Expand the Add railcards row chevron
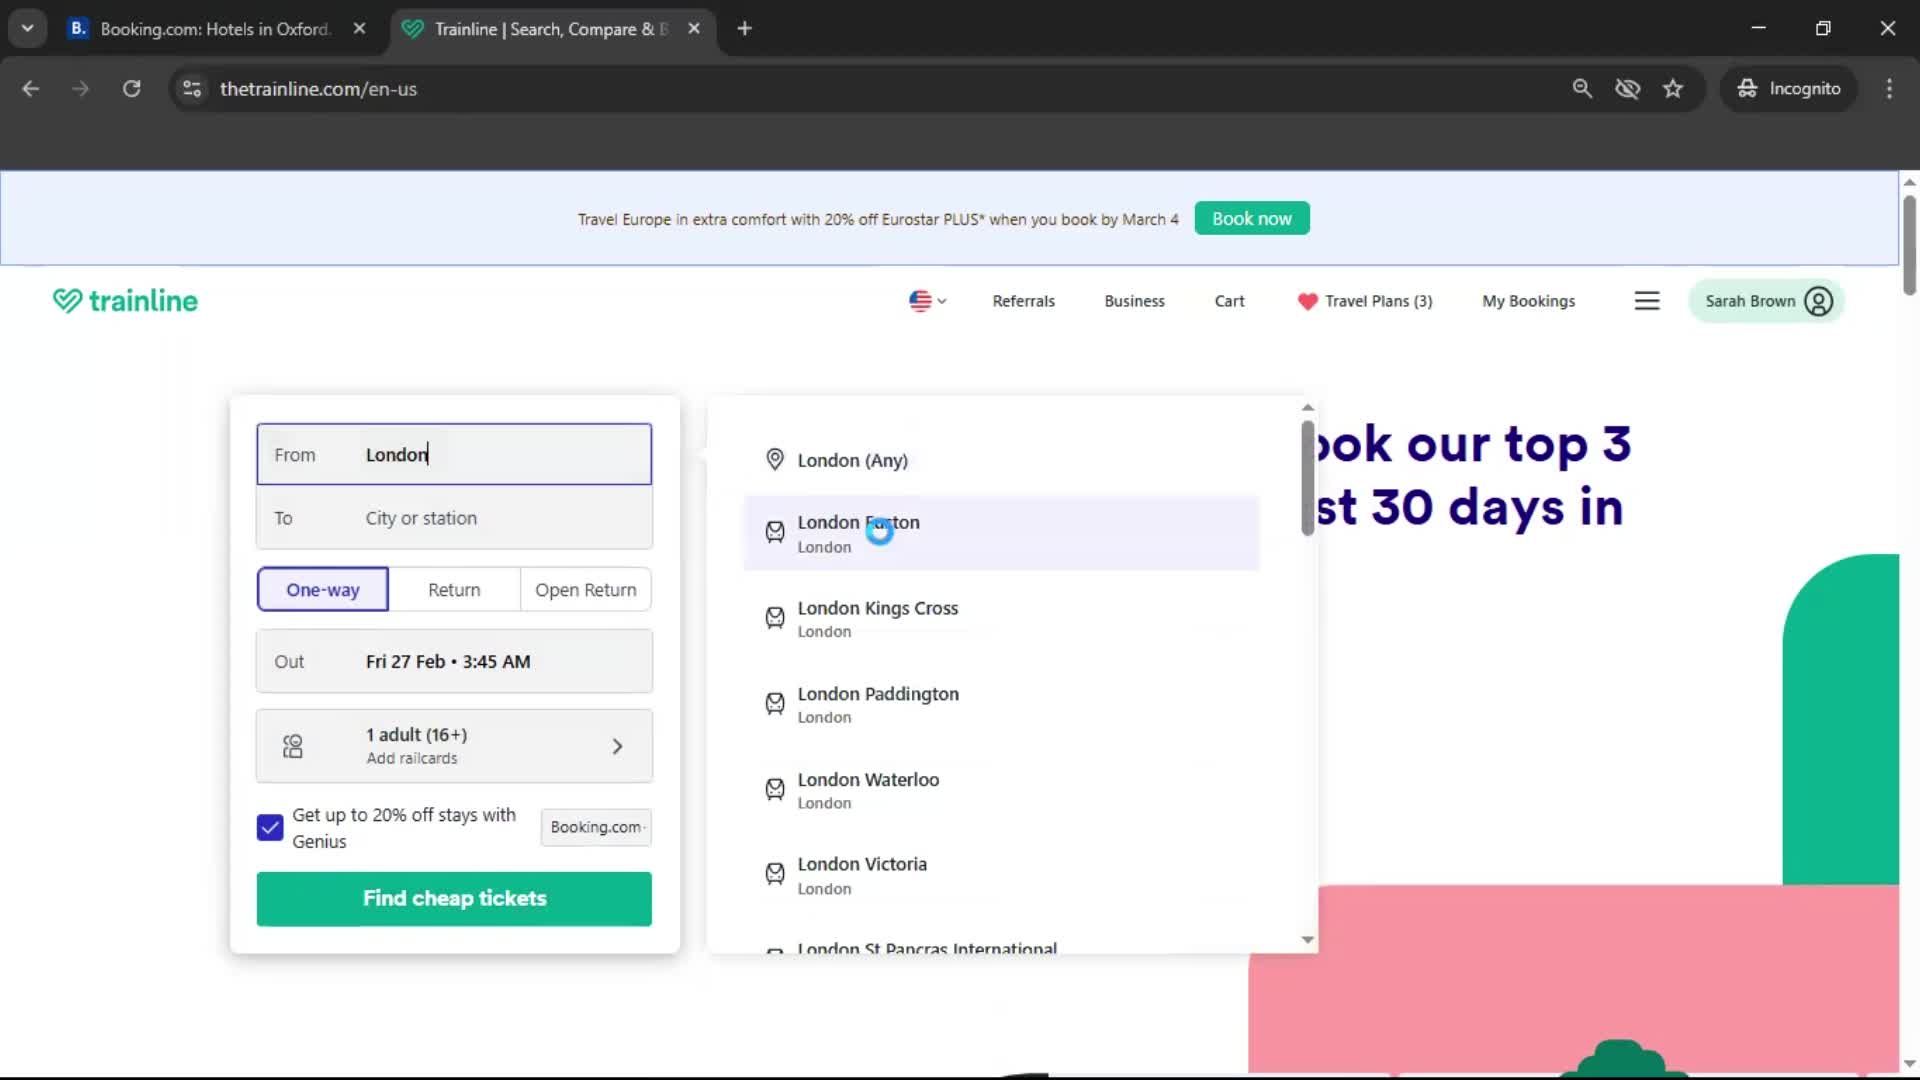This screenshot has height=1080, width=1920. [x=618, y=745]
